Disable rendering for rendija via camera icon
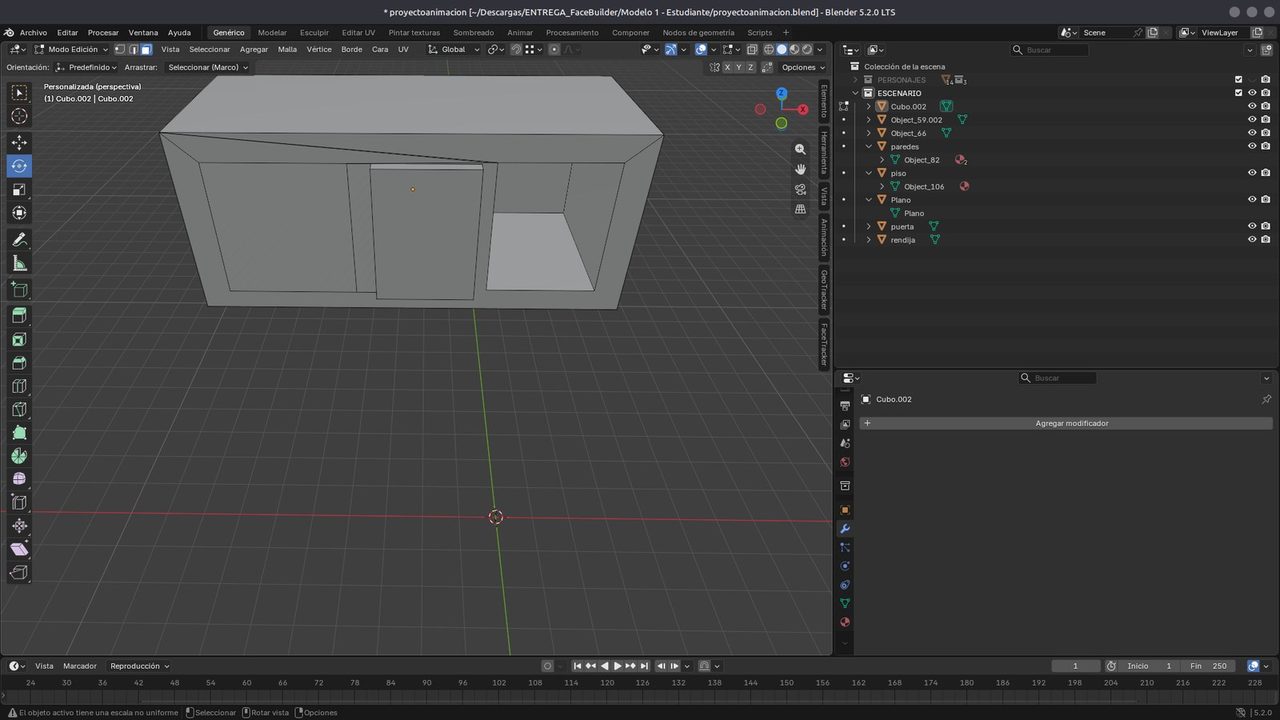 pos(1266,240)
